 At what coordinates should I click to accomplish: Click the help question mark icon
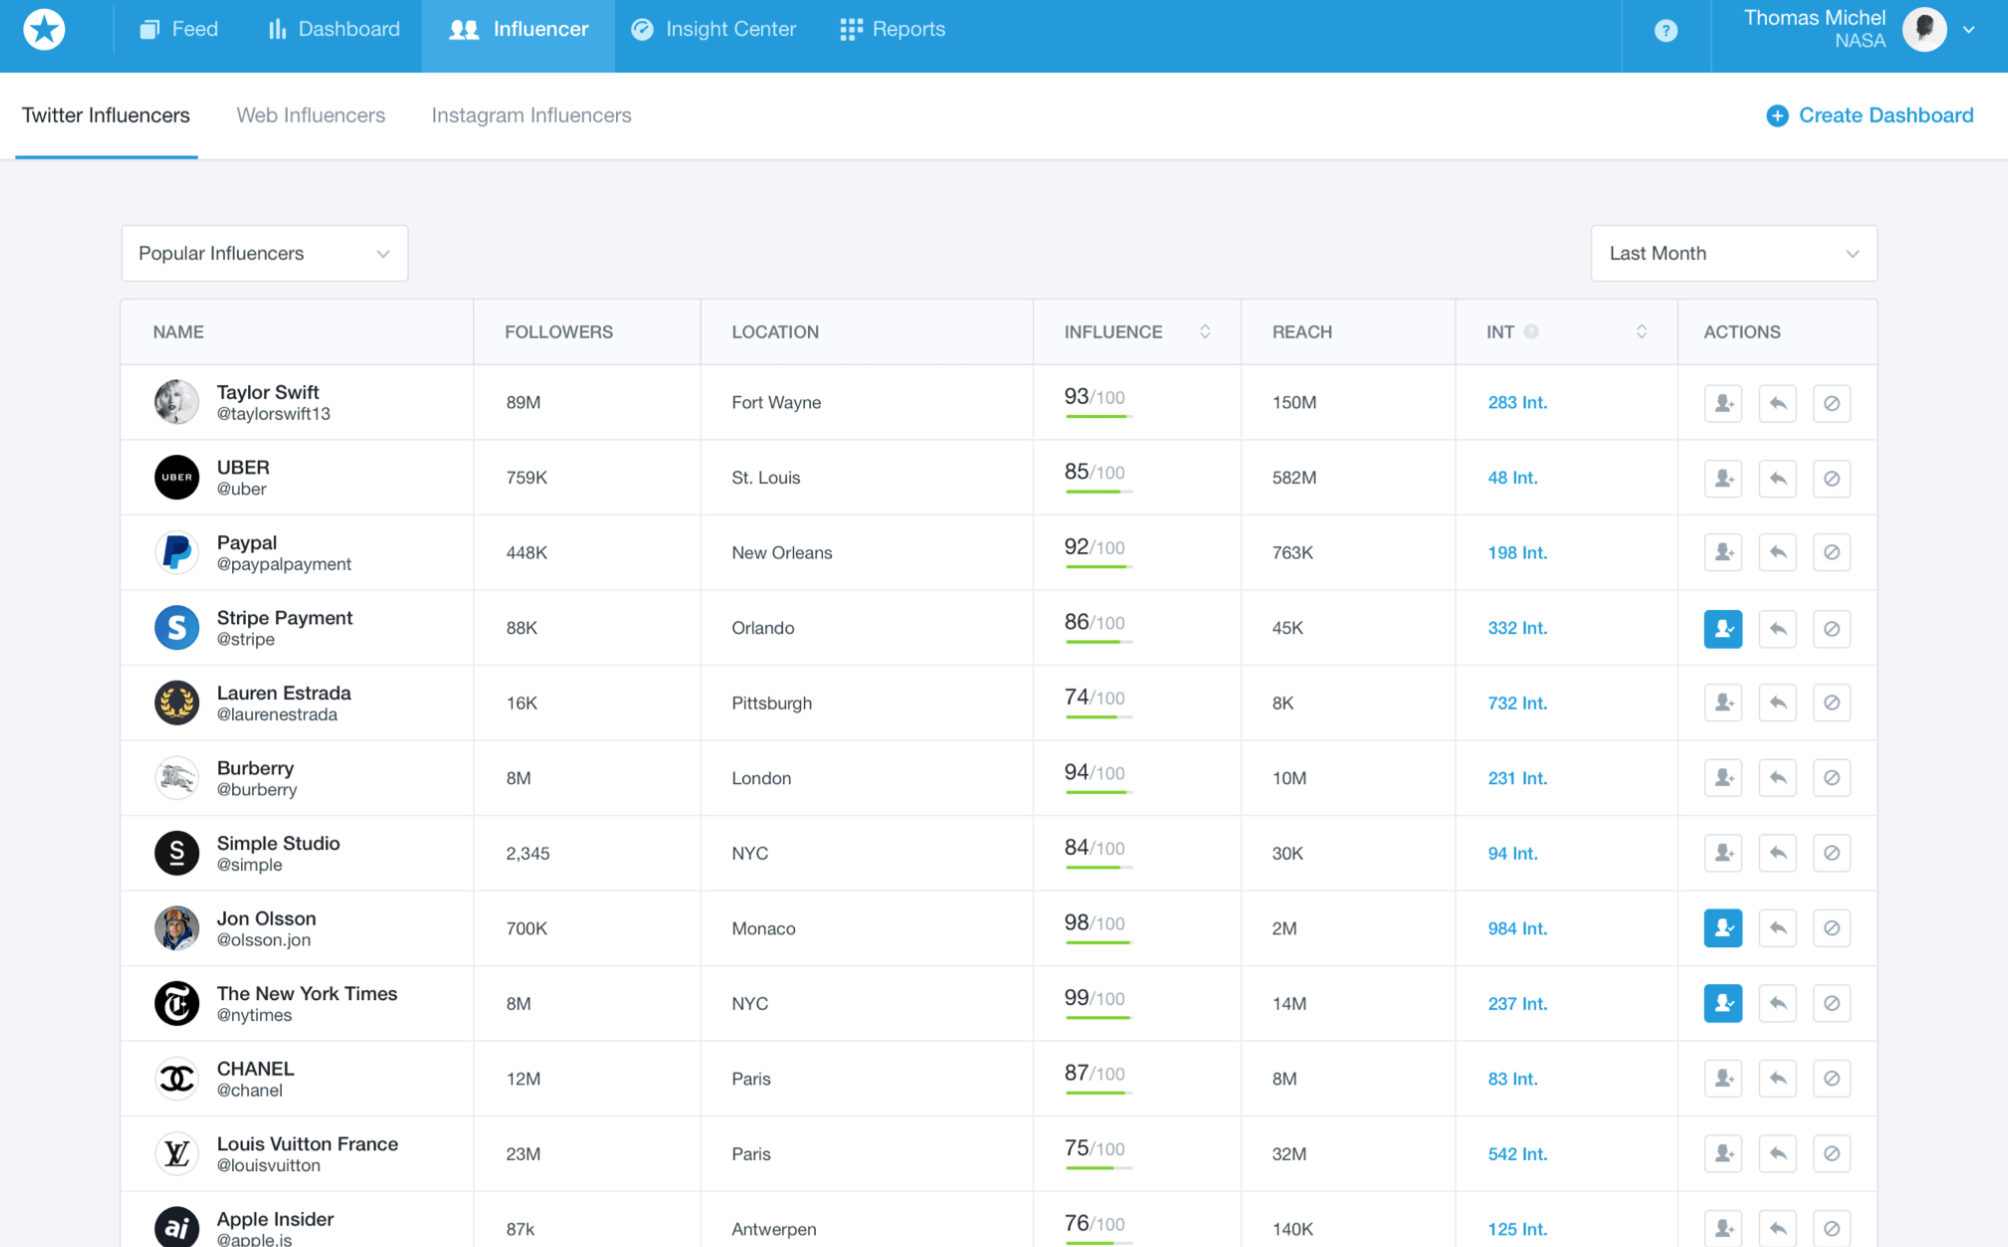[1666, 30]
